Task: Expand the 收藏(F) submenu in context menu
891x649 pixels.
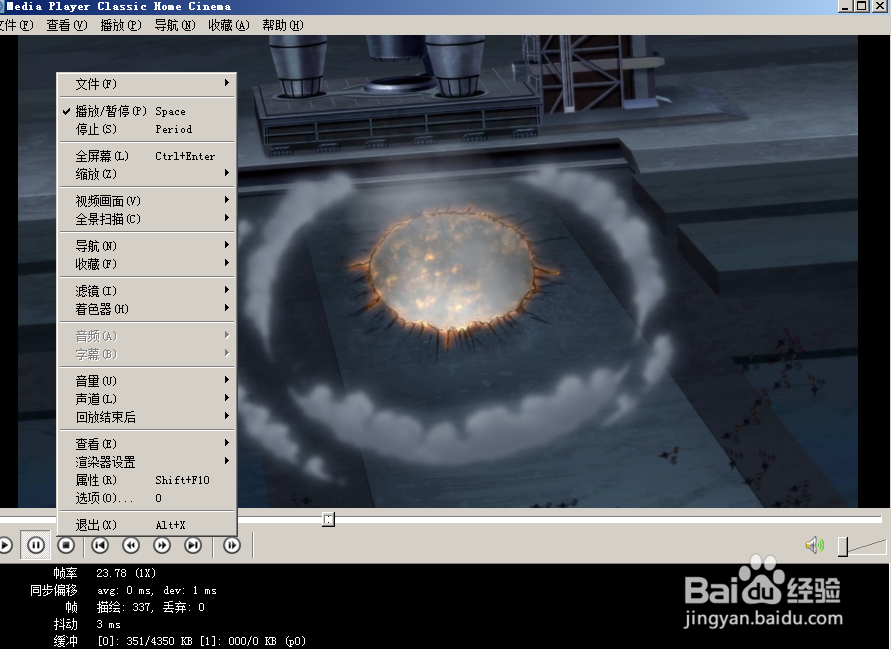Action: pos(147,264)
